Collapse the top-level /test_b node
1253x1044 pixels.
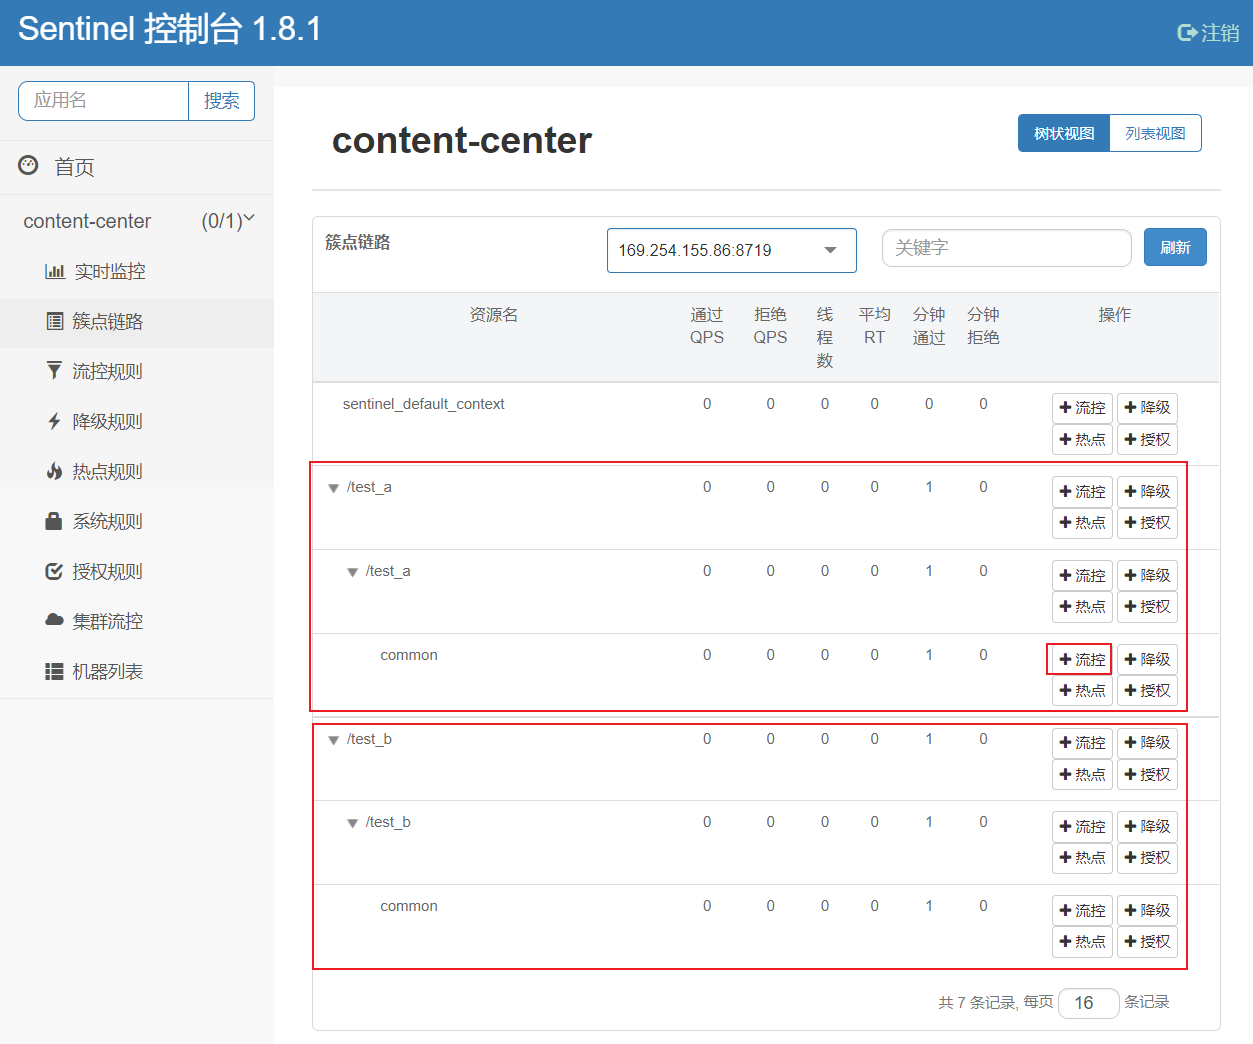[334, 740]
